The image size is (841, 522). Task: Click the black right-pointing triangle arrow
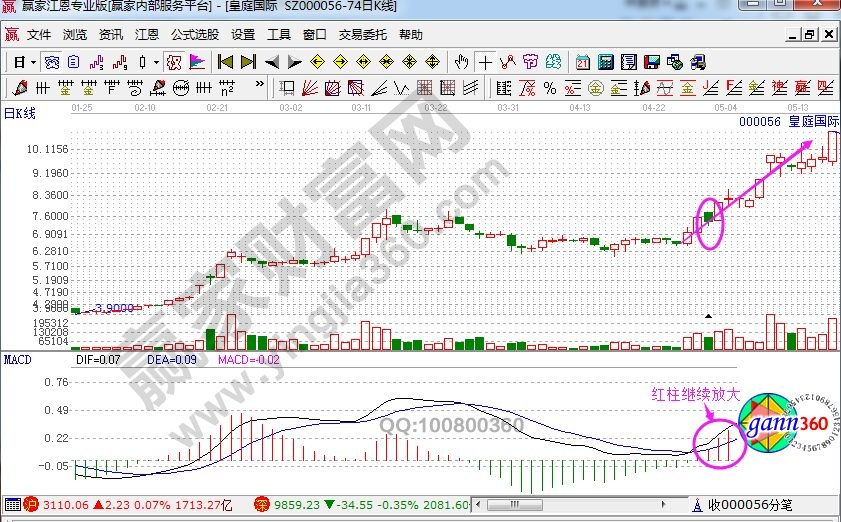point(293,62)
